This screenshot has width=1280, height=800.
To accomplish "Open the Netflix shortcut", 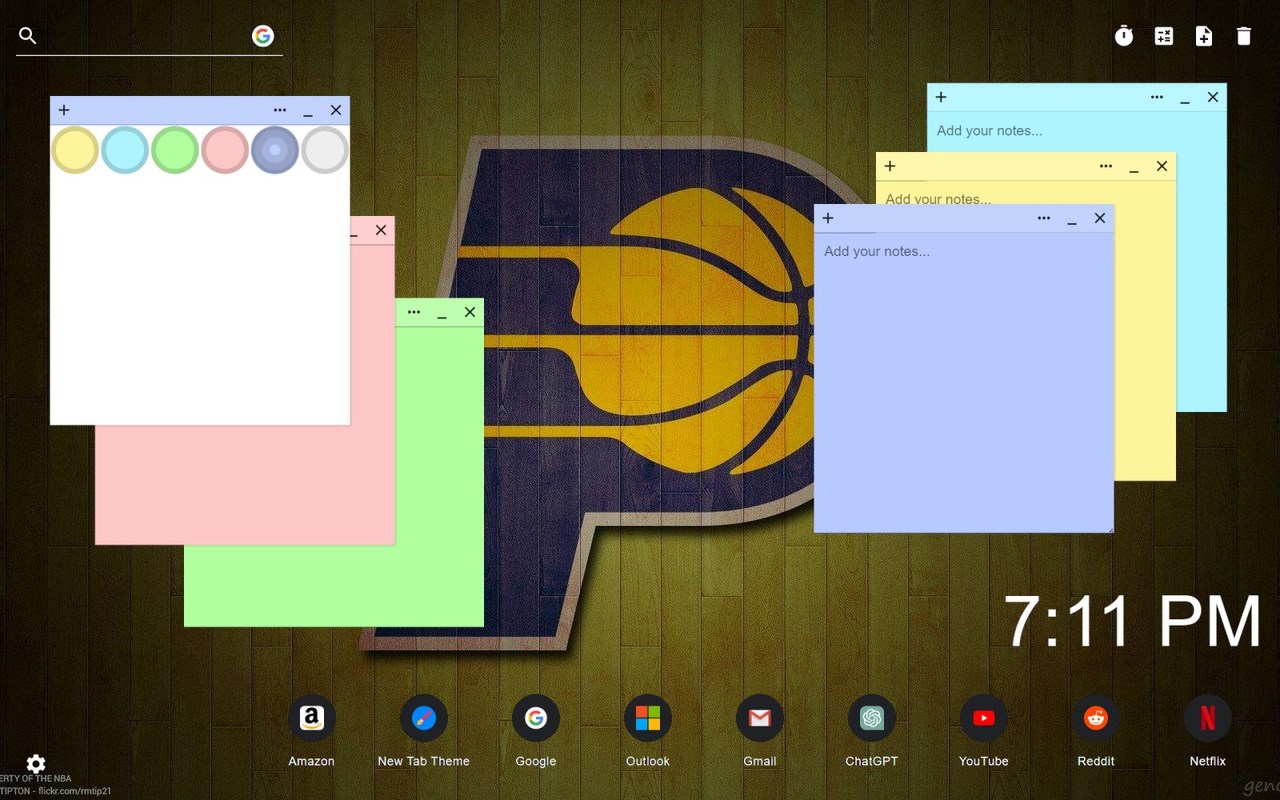I will point(1208,718).
